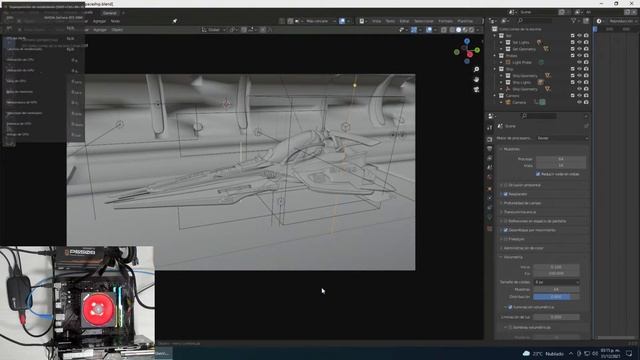The image size is (640, 360).
Task: Open the View Layer properties tab icon
Action: (x=490, y=158)
